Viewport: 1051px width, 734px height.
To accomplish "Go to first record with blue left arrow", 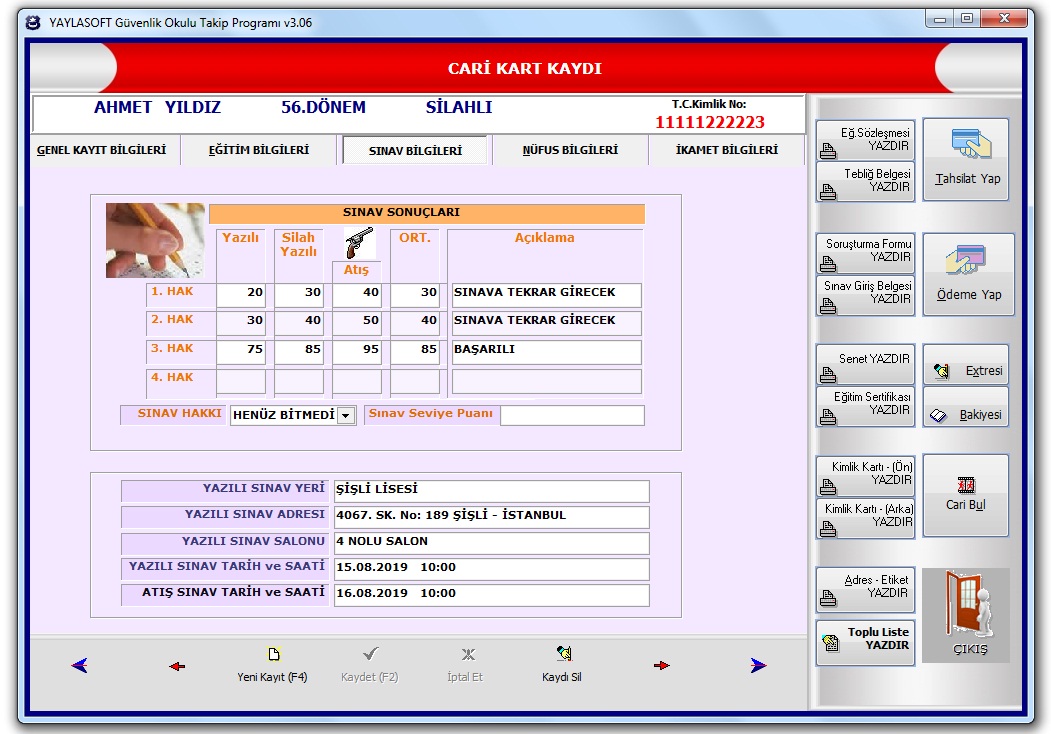I will pos(79,666).
